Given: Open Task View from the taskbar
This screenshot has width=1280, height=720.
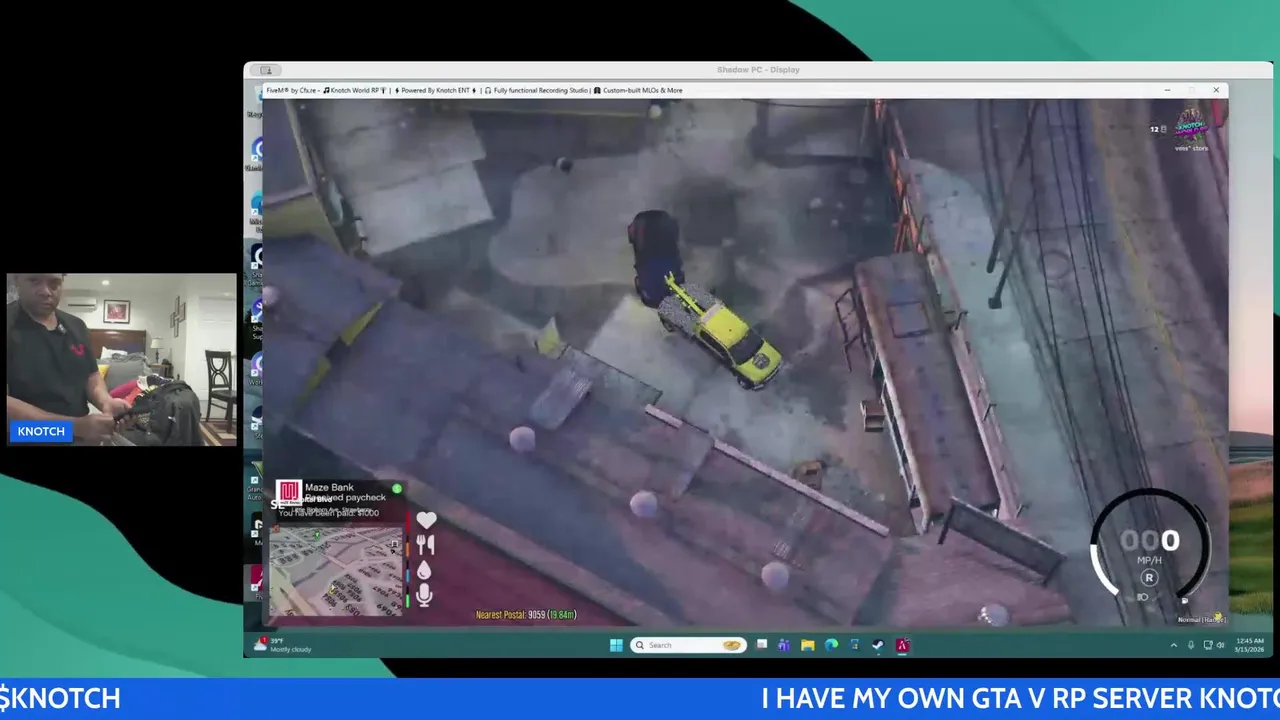Looking at the screenshot, I should (761, 644).
